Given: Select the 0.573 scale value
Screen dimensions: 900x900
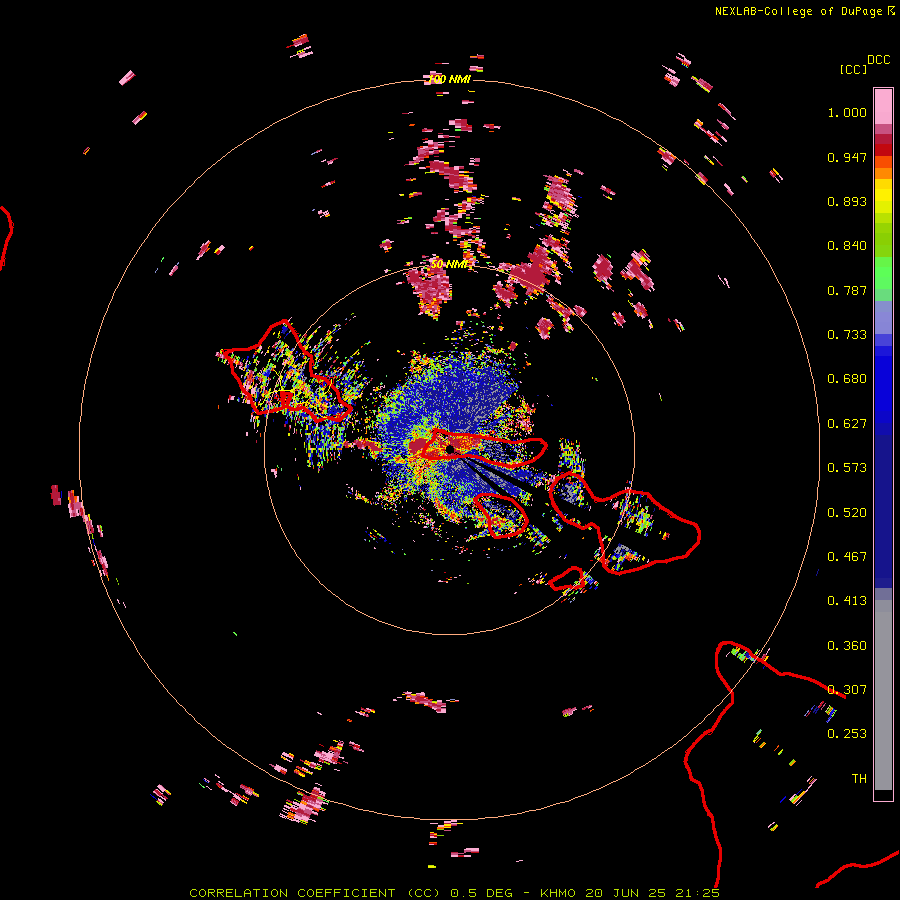Looking at the screenshot, I should click(847, 468).
